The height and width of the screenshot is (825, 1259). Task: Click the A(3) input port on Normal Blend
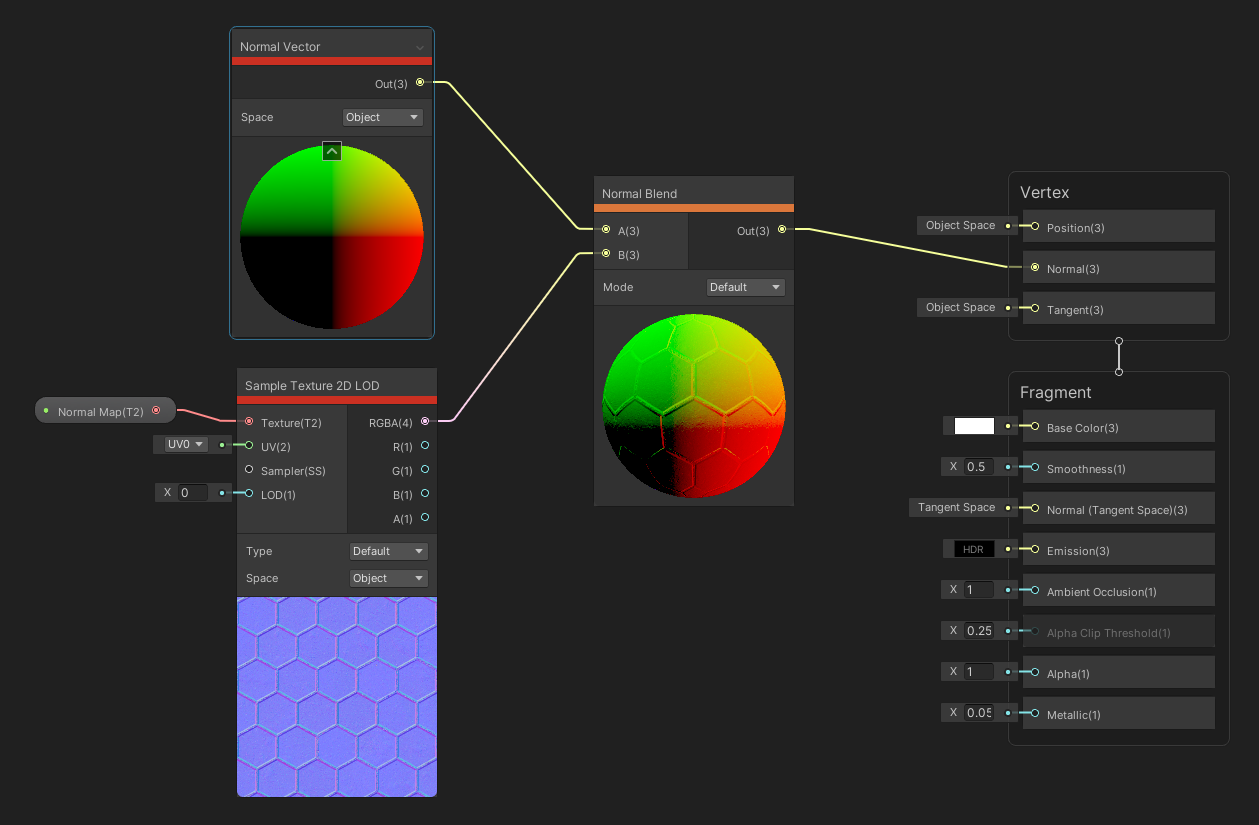(x=605, y=230)
